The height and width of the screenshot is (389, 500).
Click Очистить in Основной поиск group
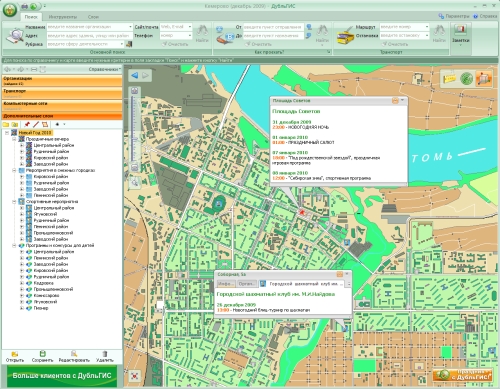pyautogui.click(x=175, y=44)
